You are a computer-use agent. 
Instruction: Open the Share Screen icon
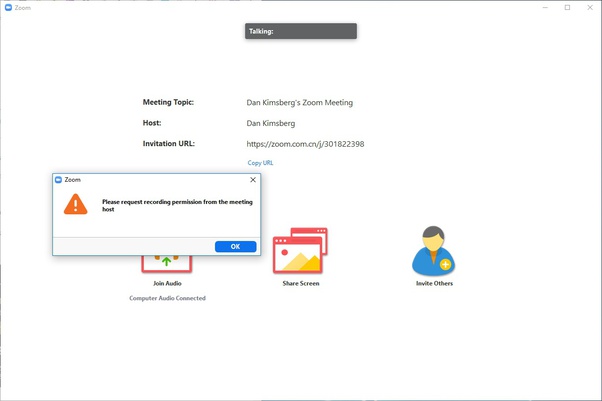tap(300, 250)
